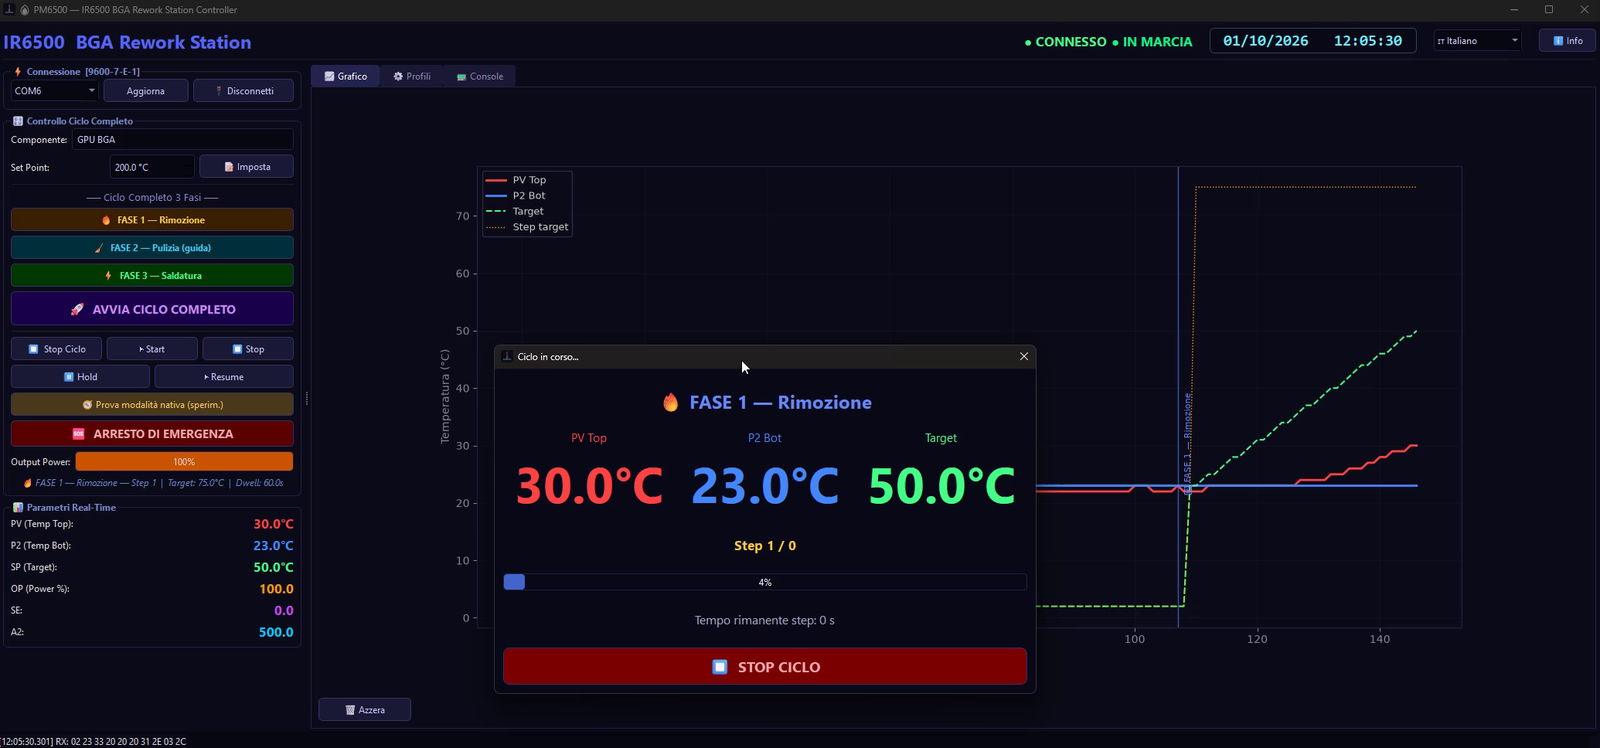Screen dimensions: 1600x748
Task: Click the red STOP CICLO button in dialog
Action: (765, 667)
